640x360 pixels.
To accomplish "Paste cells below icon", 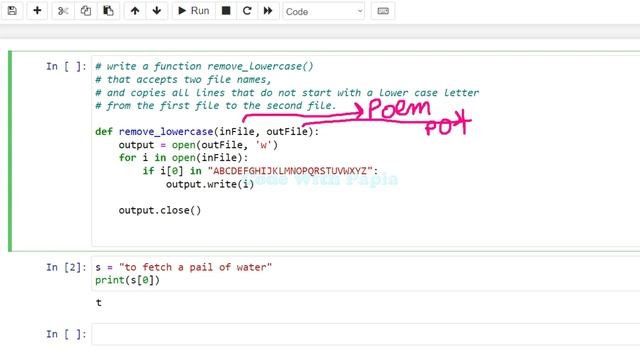I will coord(108,11).
